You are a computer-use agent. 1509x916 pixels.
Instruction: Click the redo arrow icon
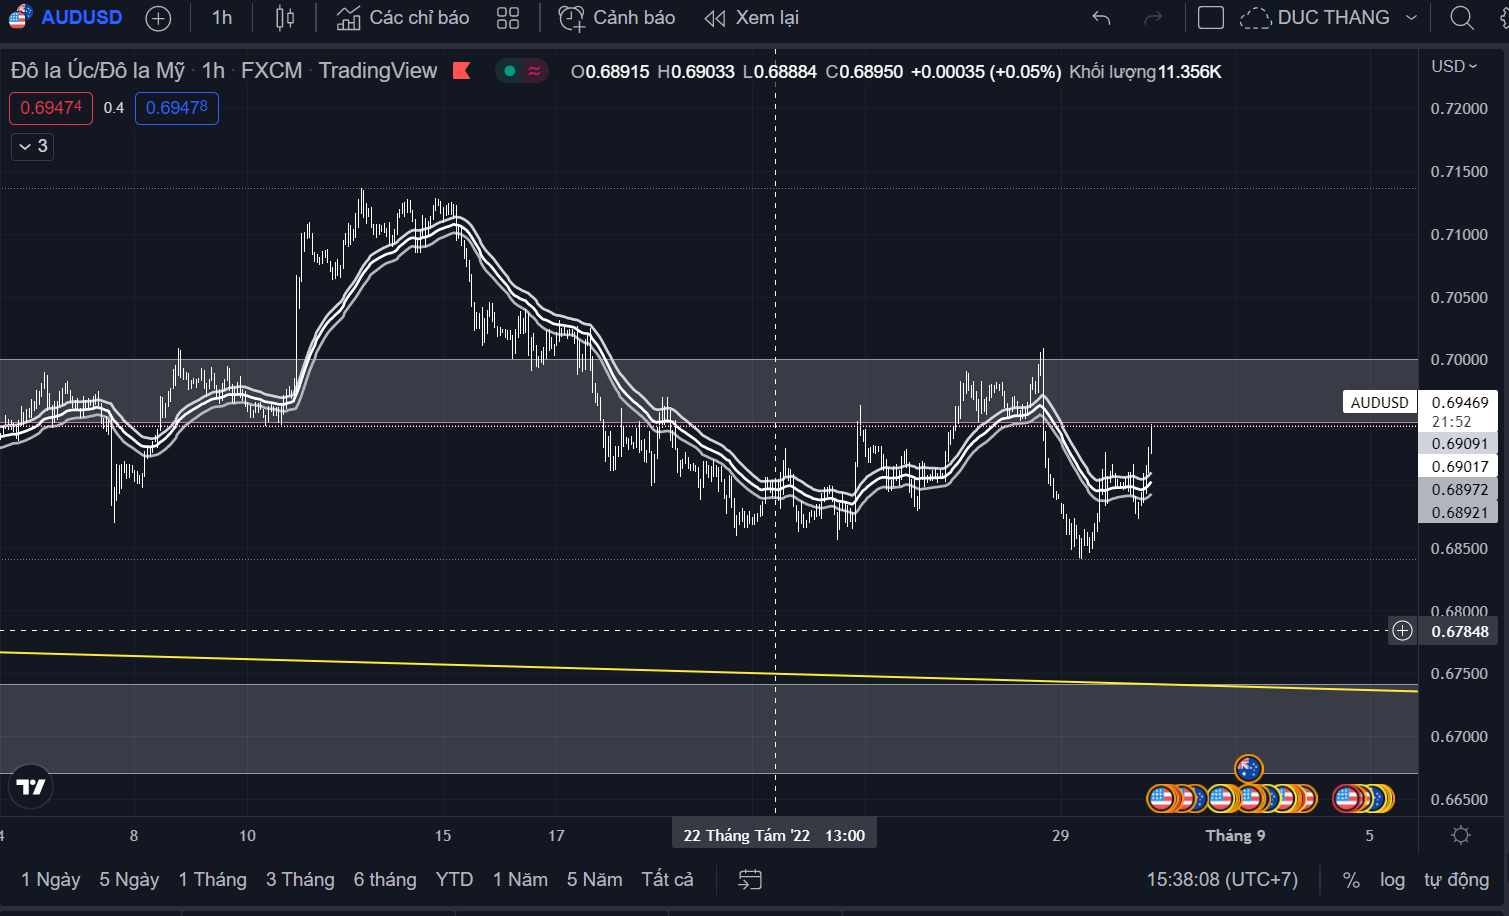1153,18
